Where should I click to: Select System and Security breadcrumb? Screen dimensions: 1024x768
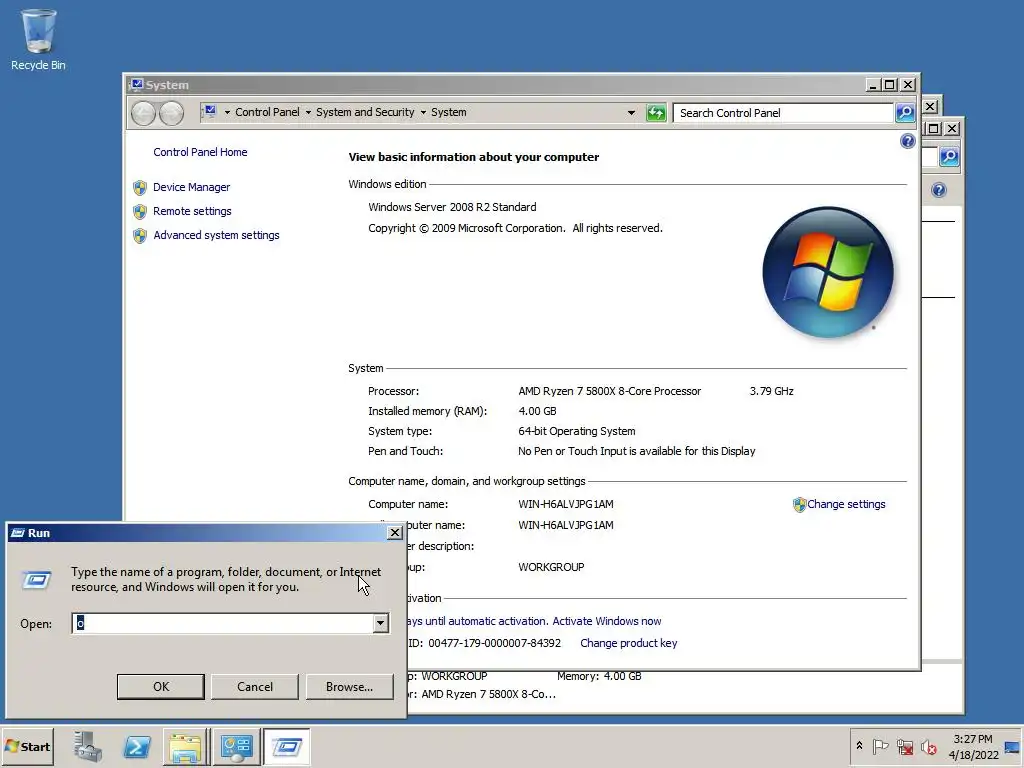tap(365, 112)
